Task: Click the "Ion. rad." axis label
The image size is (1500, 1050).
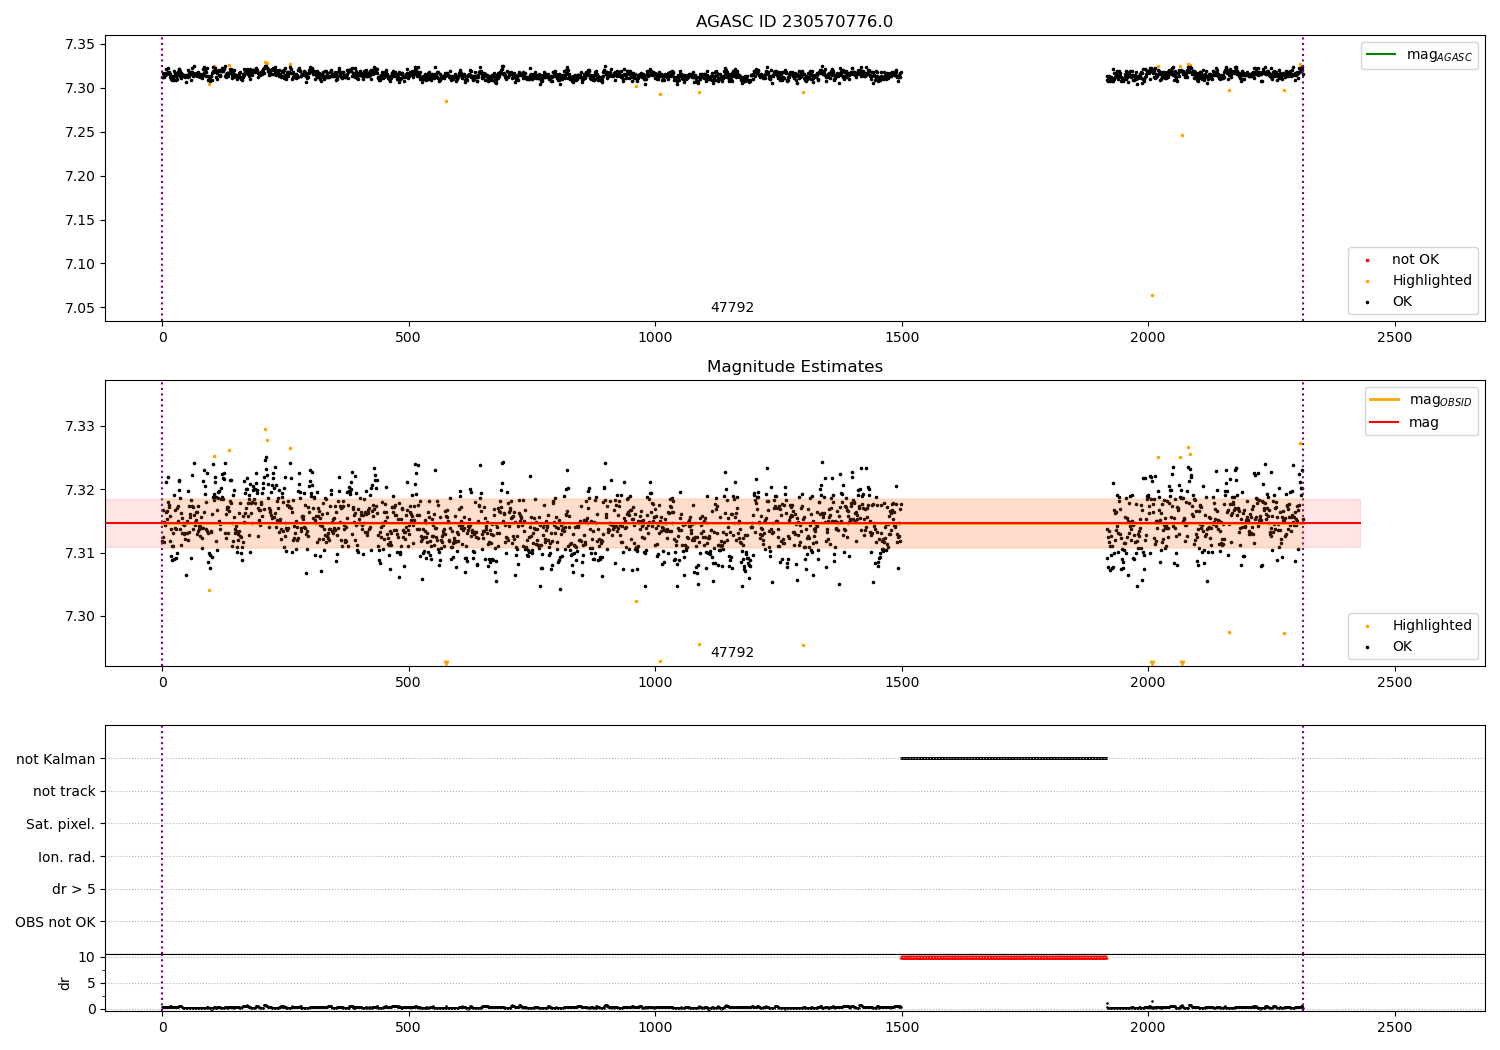Action: click(x=67, y=857)
